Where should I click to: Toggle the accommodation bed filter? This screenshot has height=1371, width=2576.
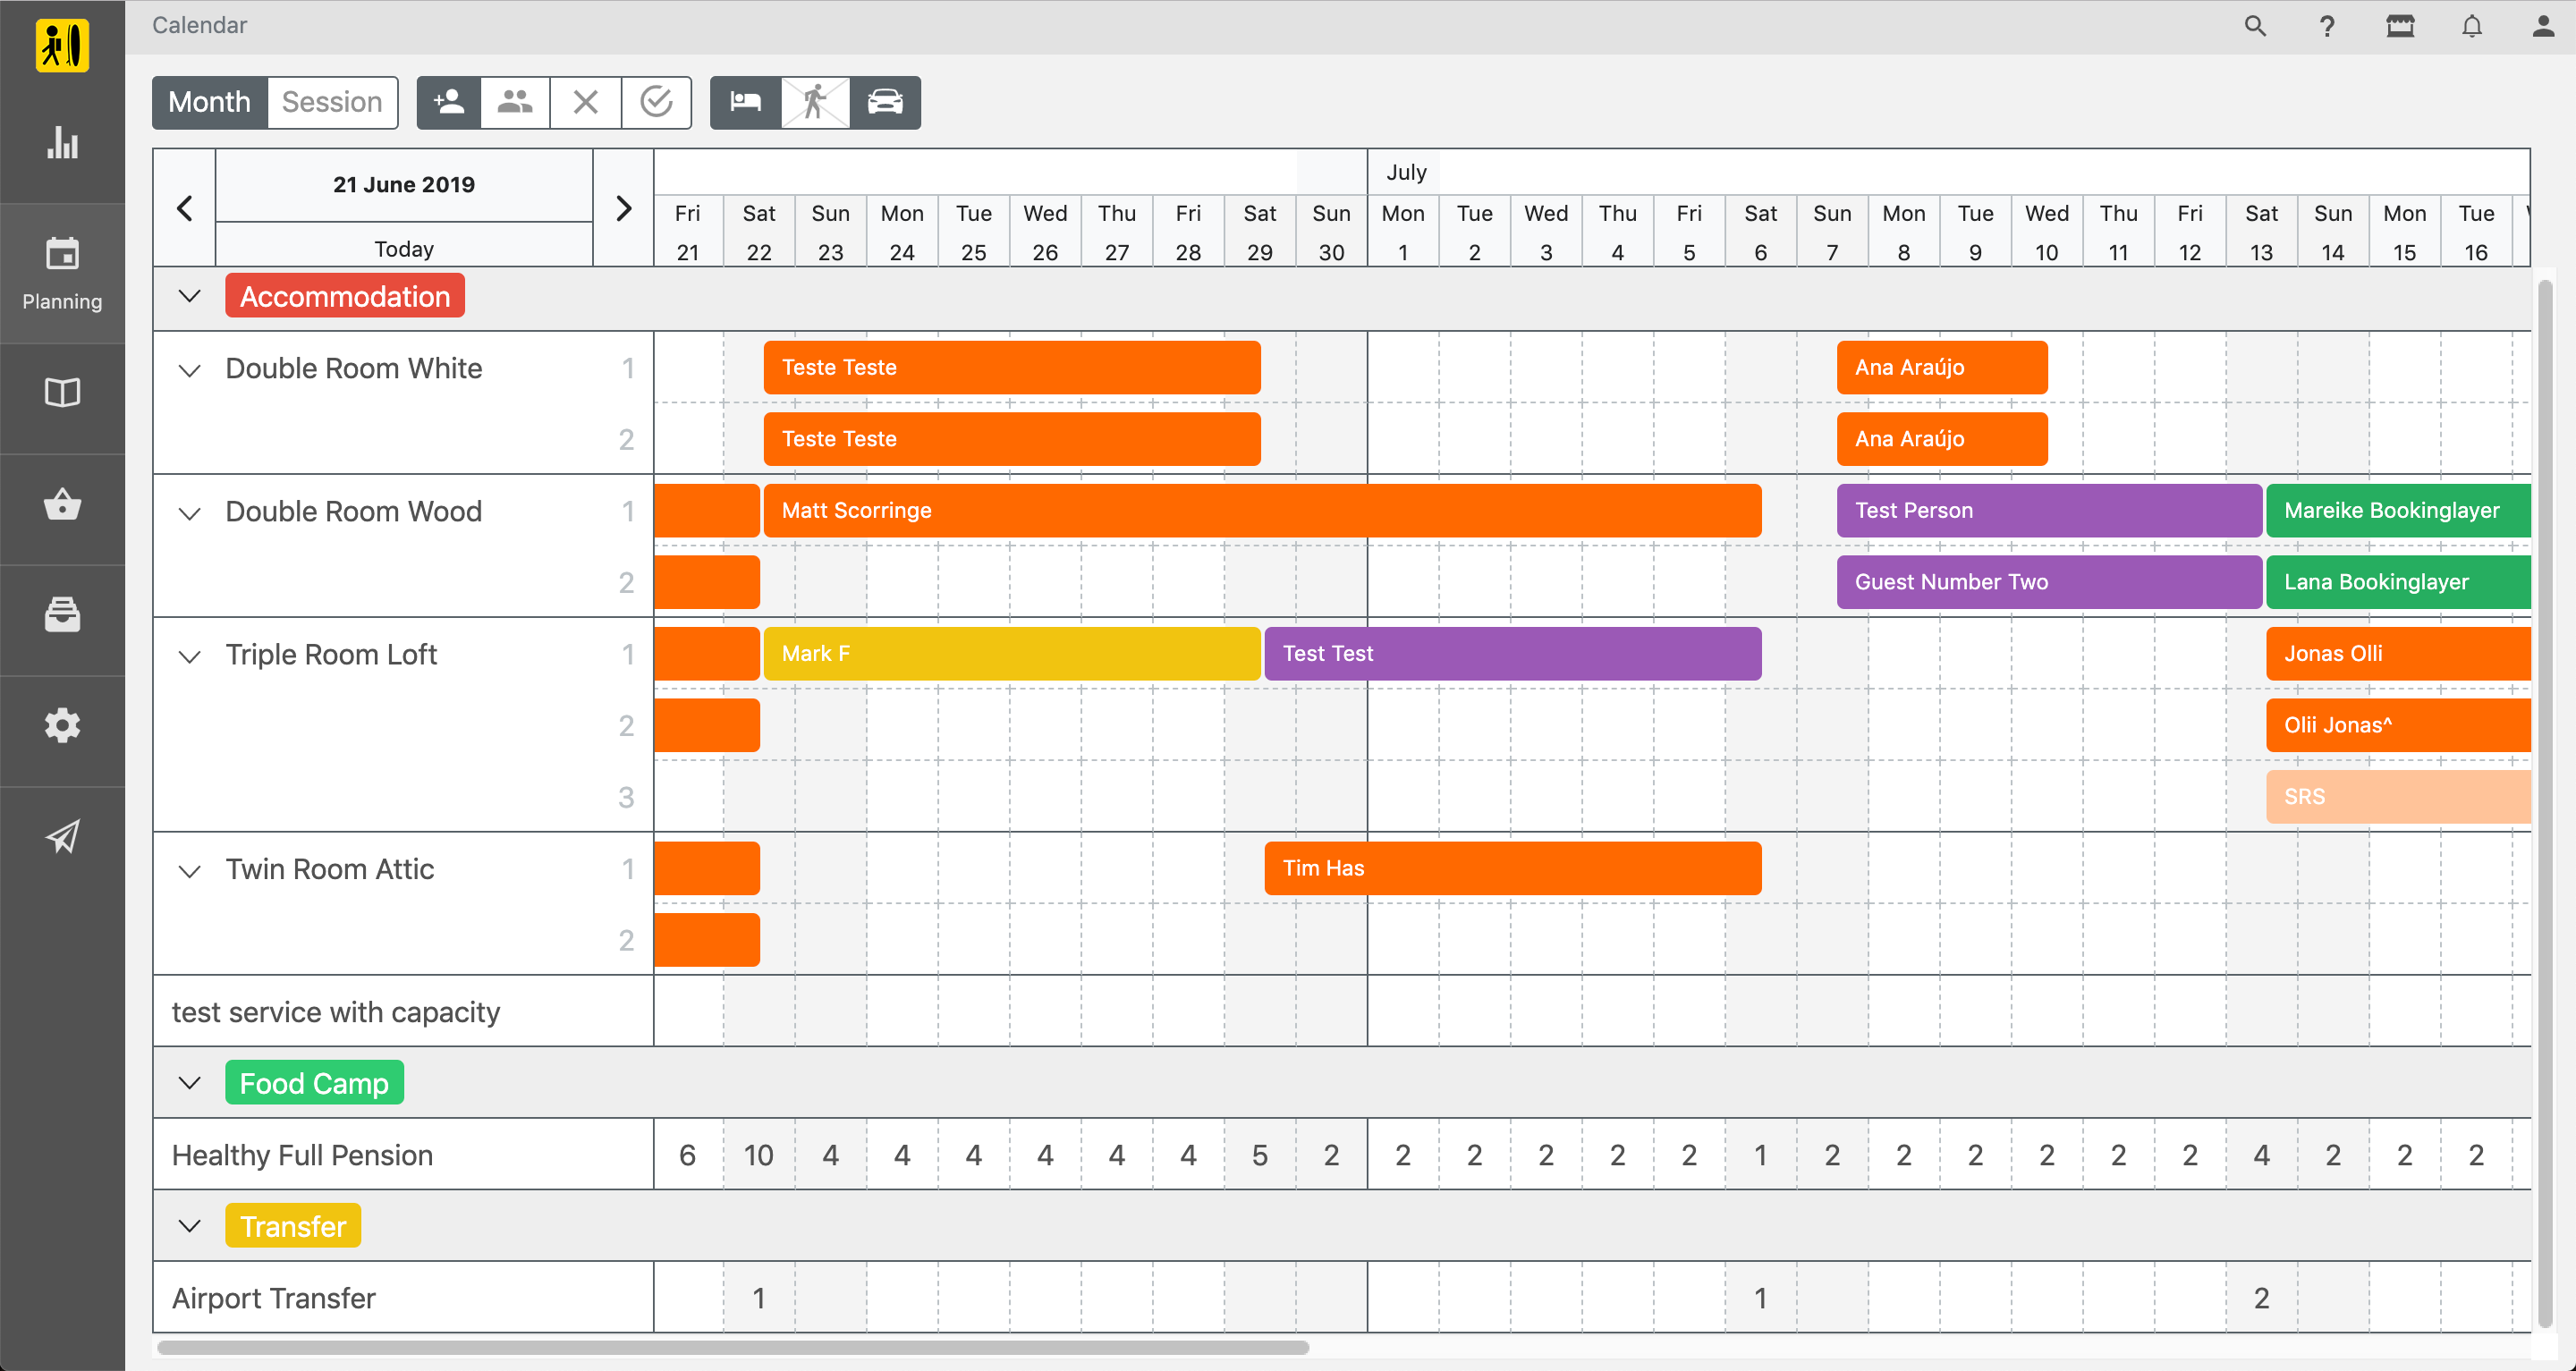click(x=745, y=102)
